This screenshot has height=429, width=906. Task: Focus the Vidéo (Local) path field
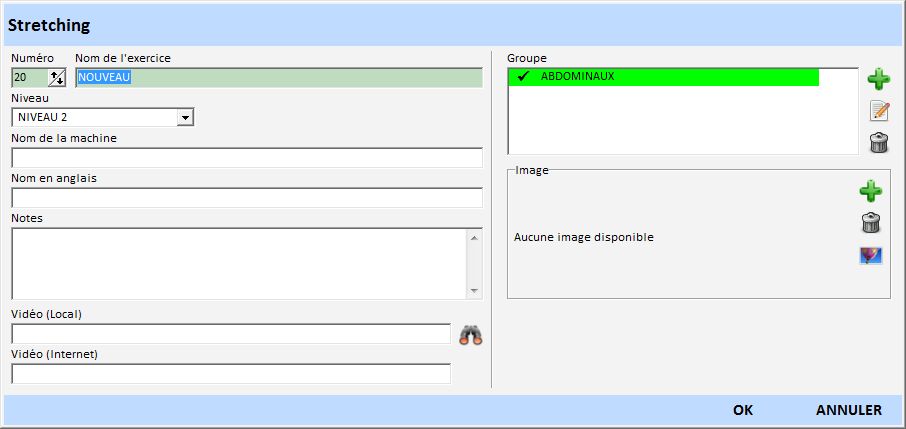(x=231, y=334)
